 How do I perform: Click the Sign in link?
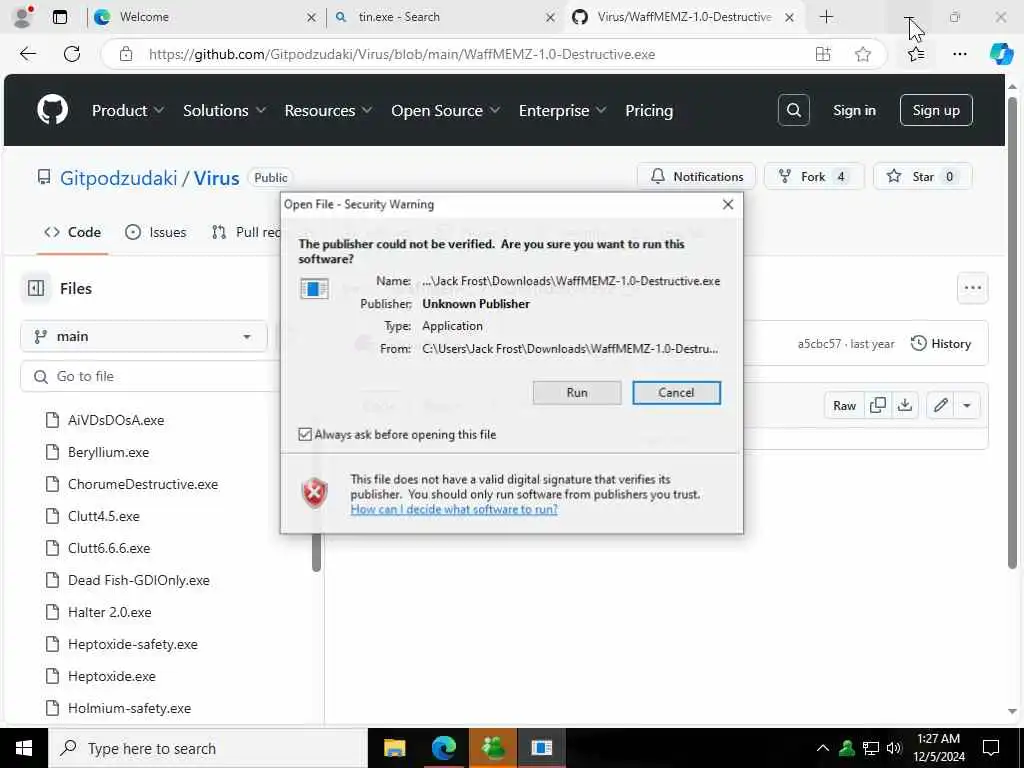pos(854,110)
